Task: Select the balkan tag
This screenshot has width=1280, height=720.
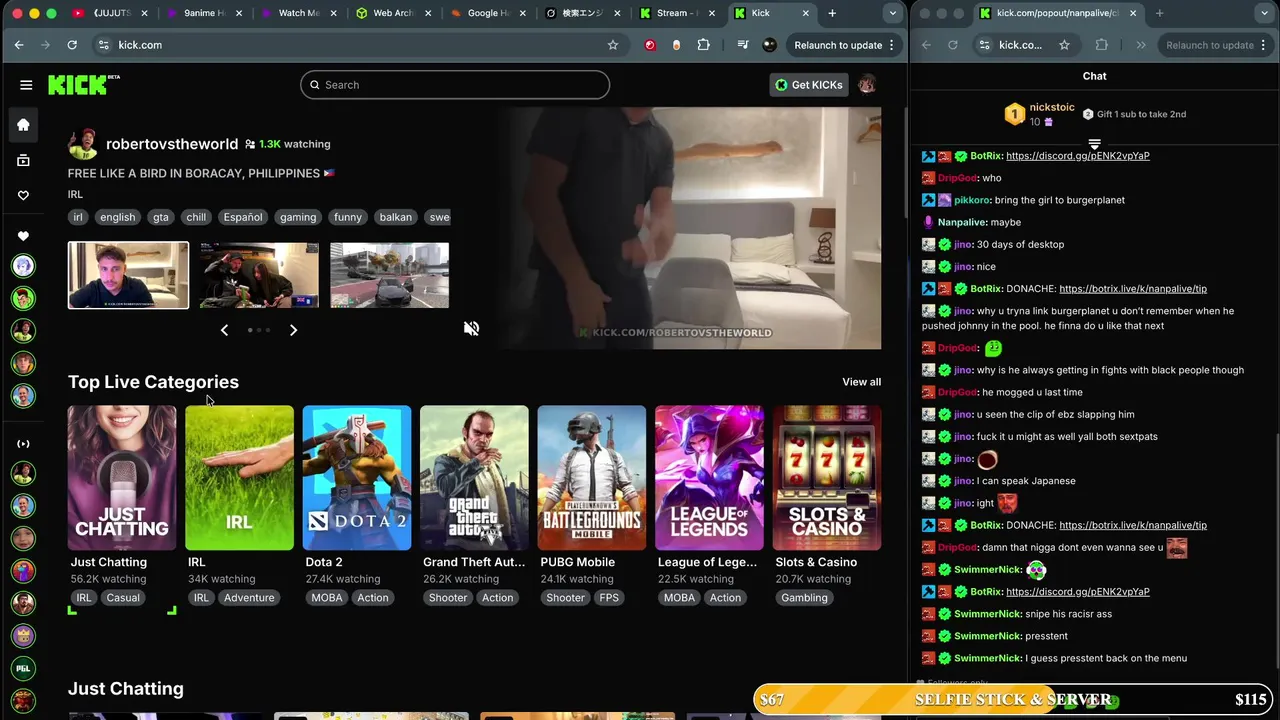Action: pos(395,217)
